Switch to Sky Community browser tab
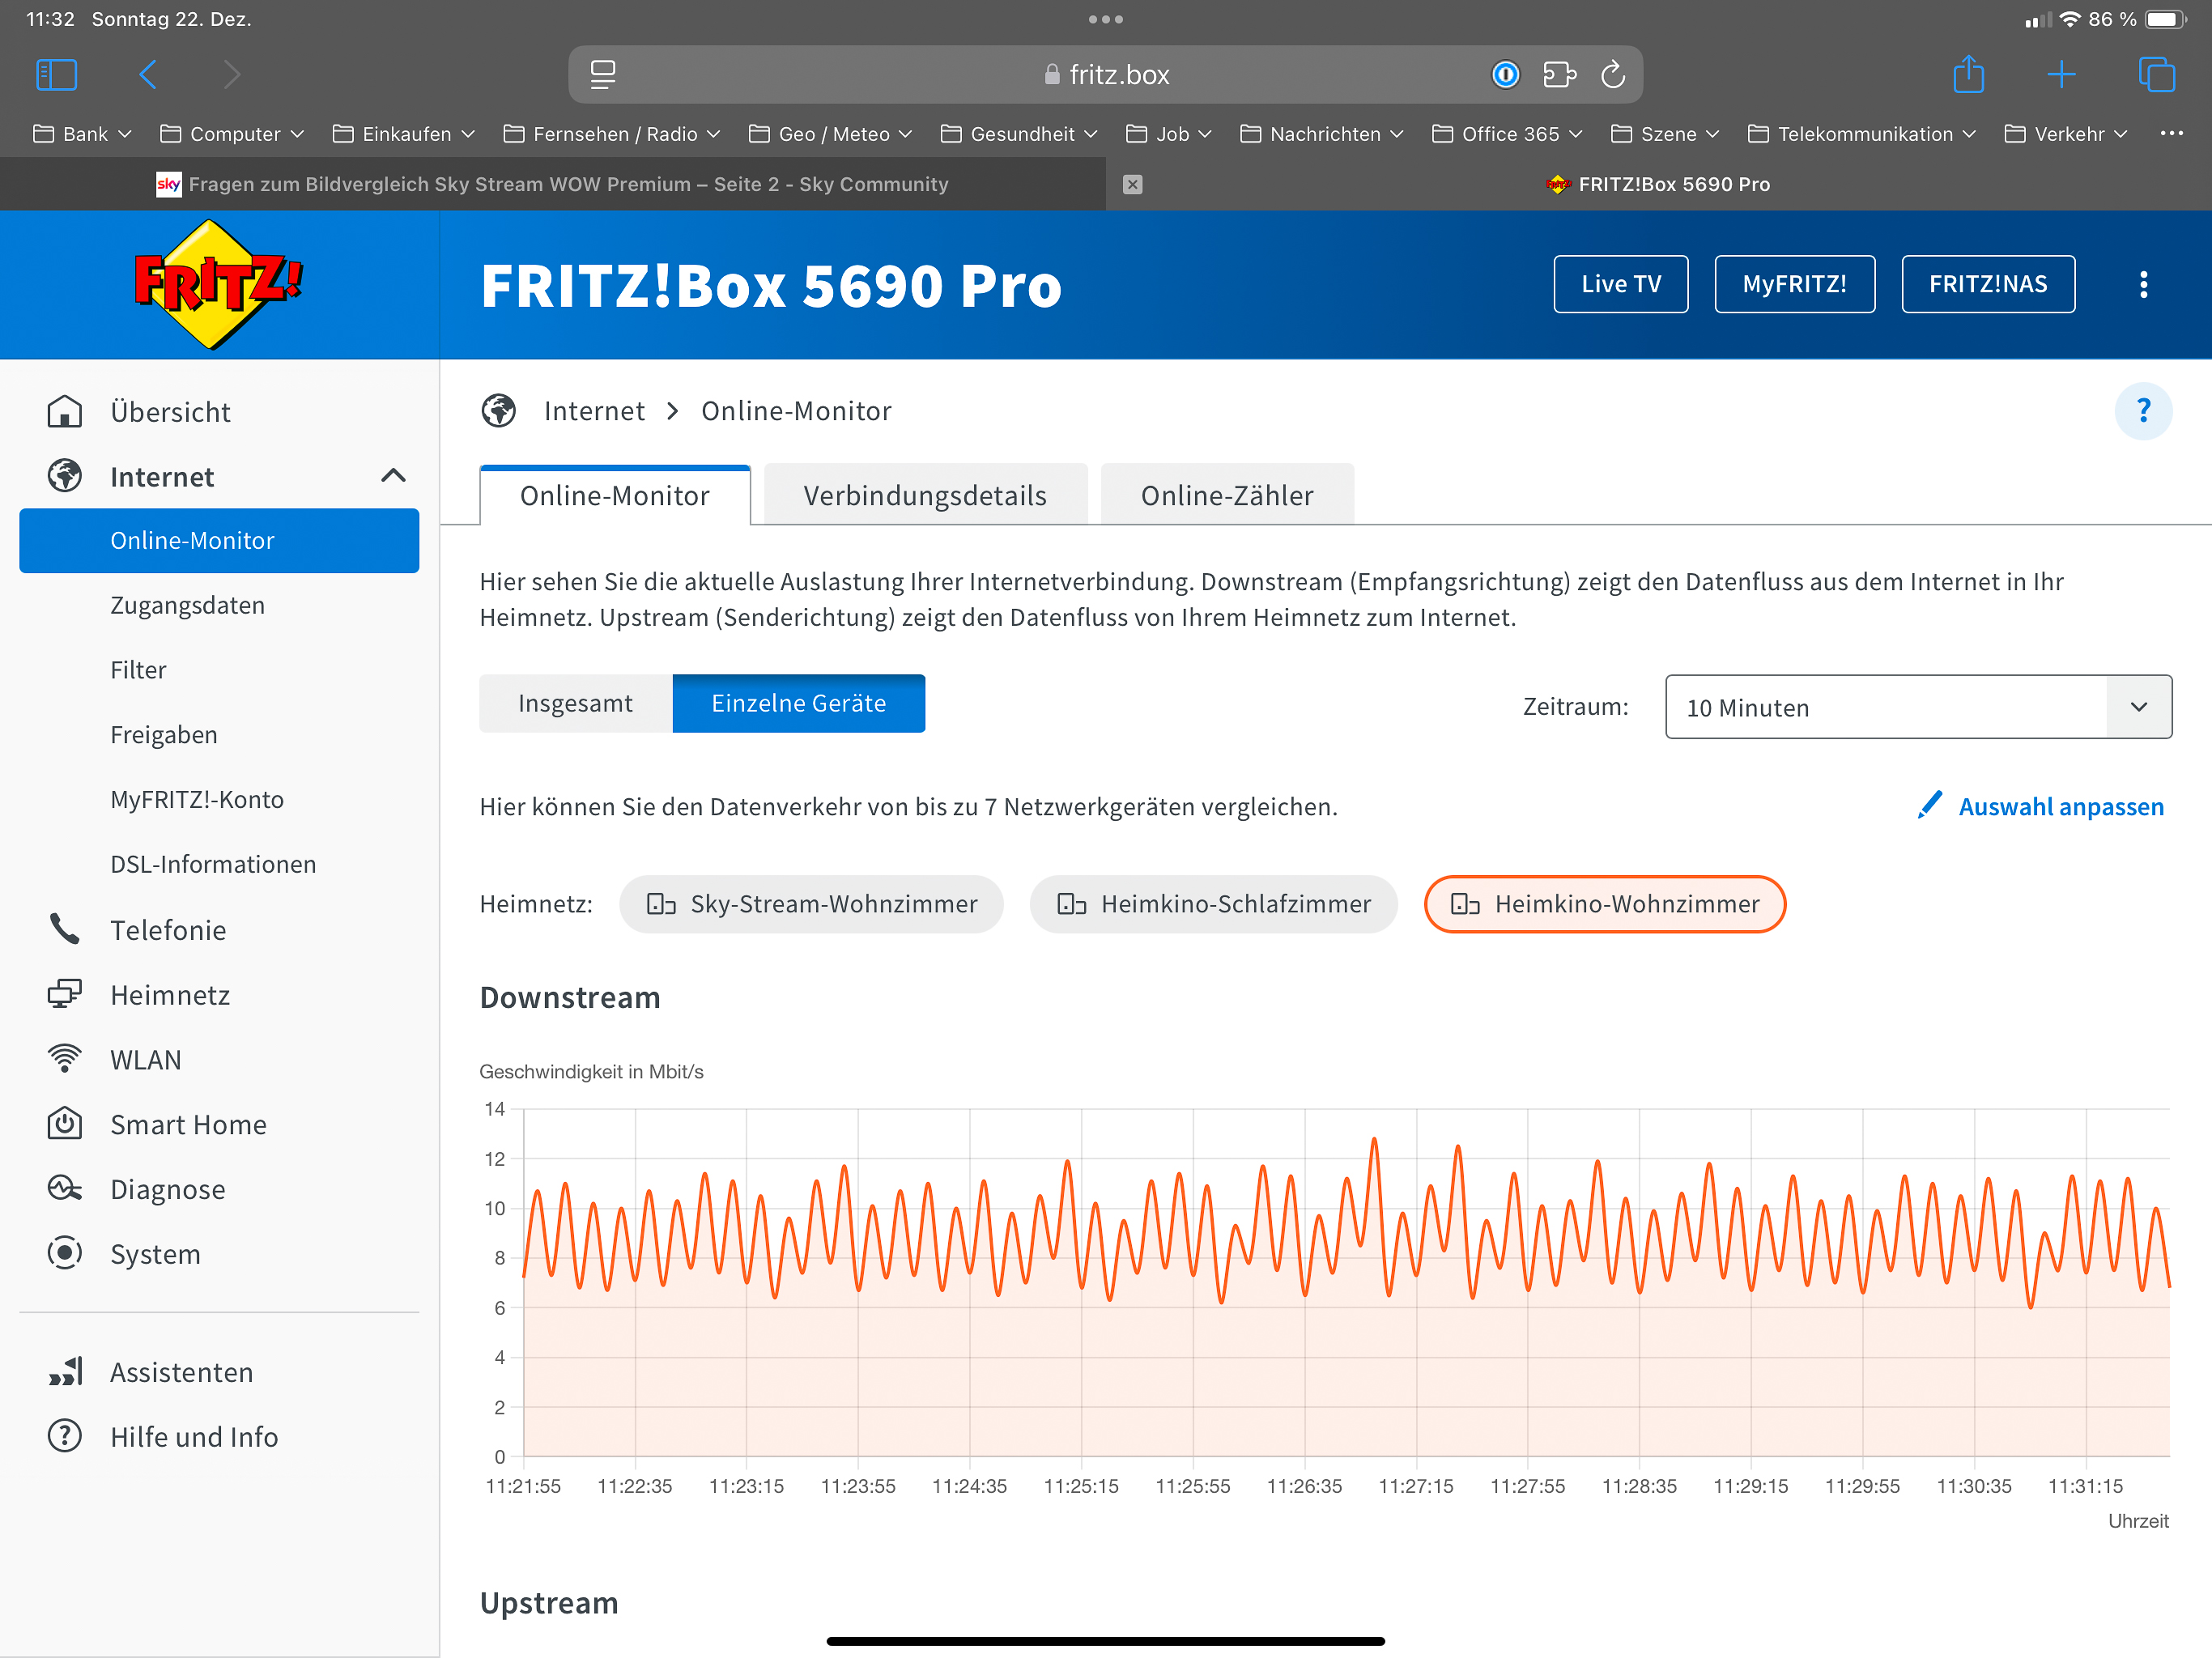This screenshot has height=1658, width=2212. pyautogui.click(x=552, y=184)
